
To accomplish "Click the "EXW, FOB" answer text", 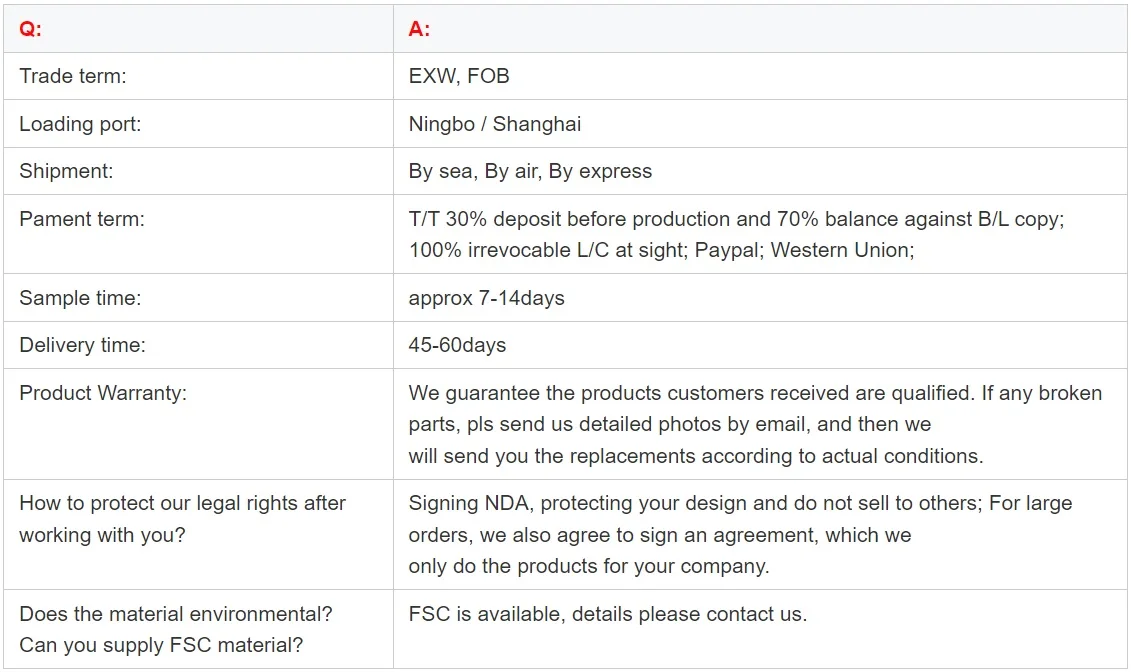I will tap(459, 76).
